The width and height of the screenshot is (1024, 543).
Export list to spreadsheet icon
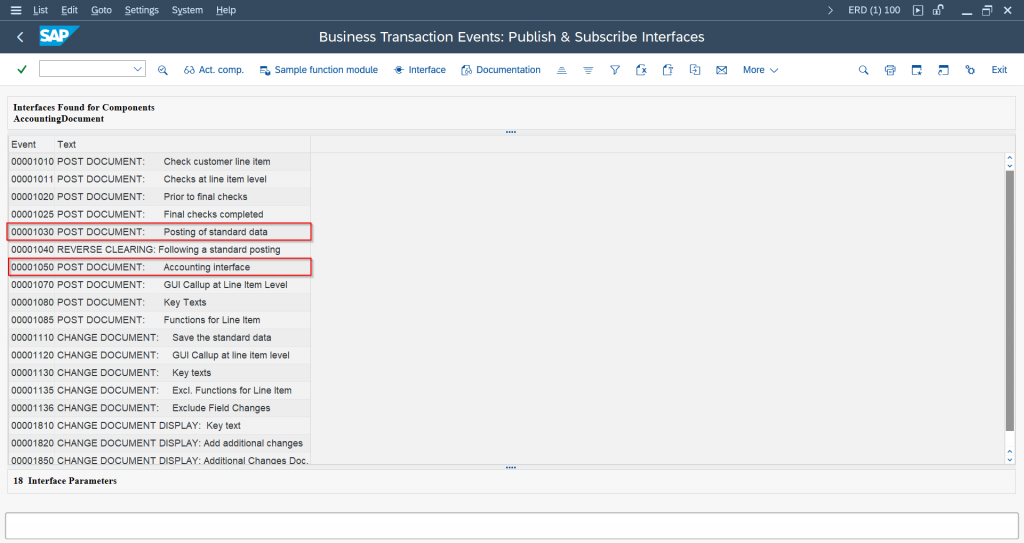pos(641,70)
